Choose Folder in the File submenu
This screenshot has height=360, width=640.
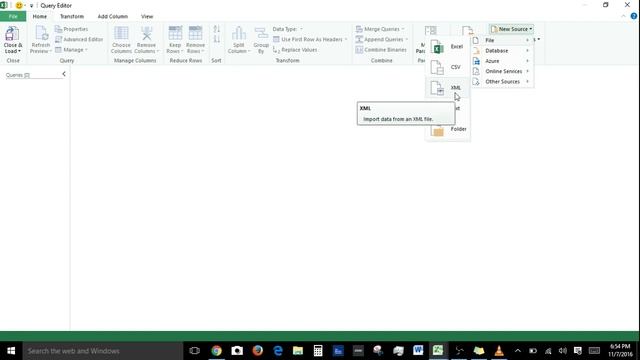449,129
